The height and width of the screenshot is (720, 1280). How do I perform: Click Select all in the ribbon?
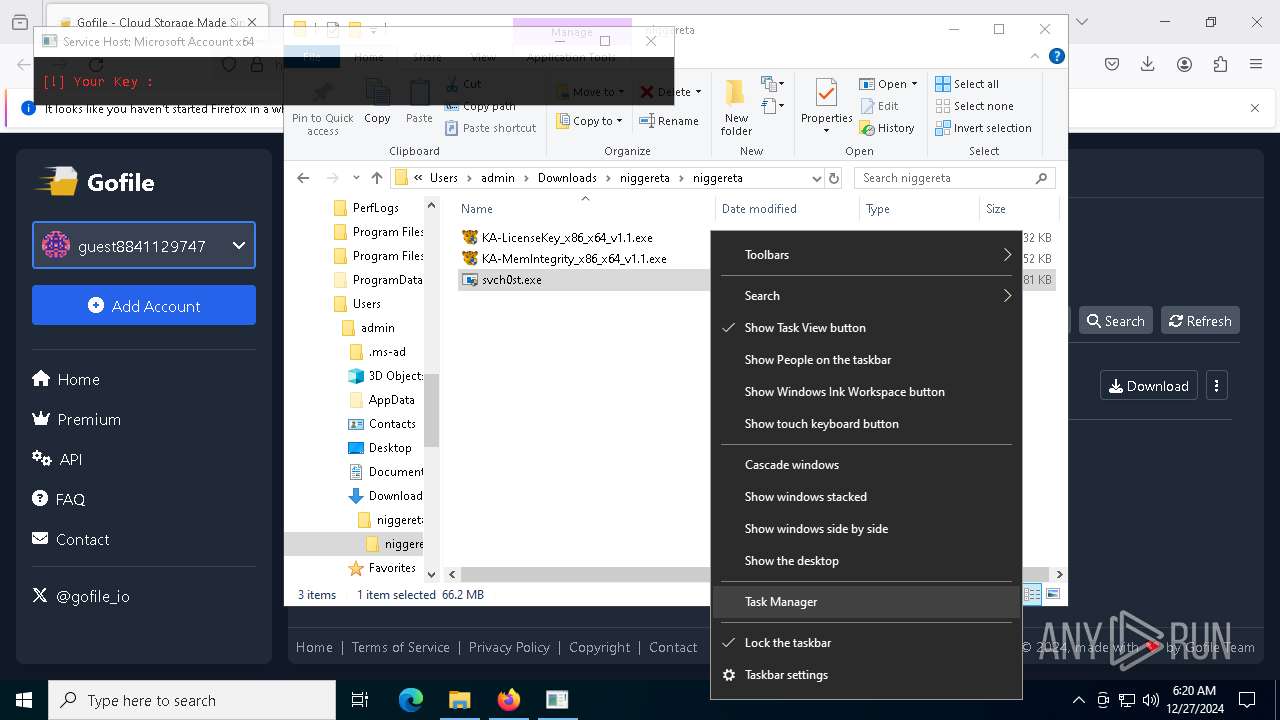(967, 84)
